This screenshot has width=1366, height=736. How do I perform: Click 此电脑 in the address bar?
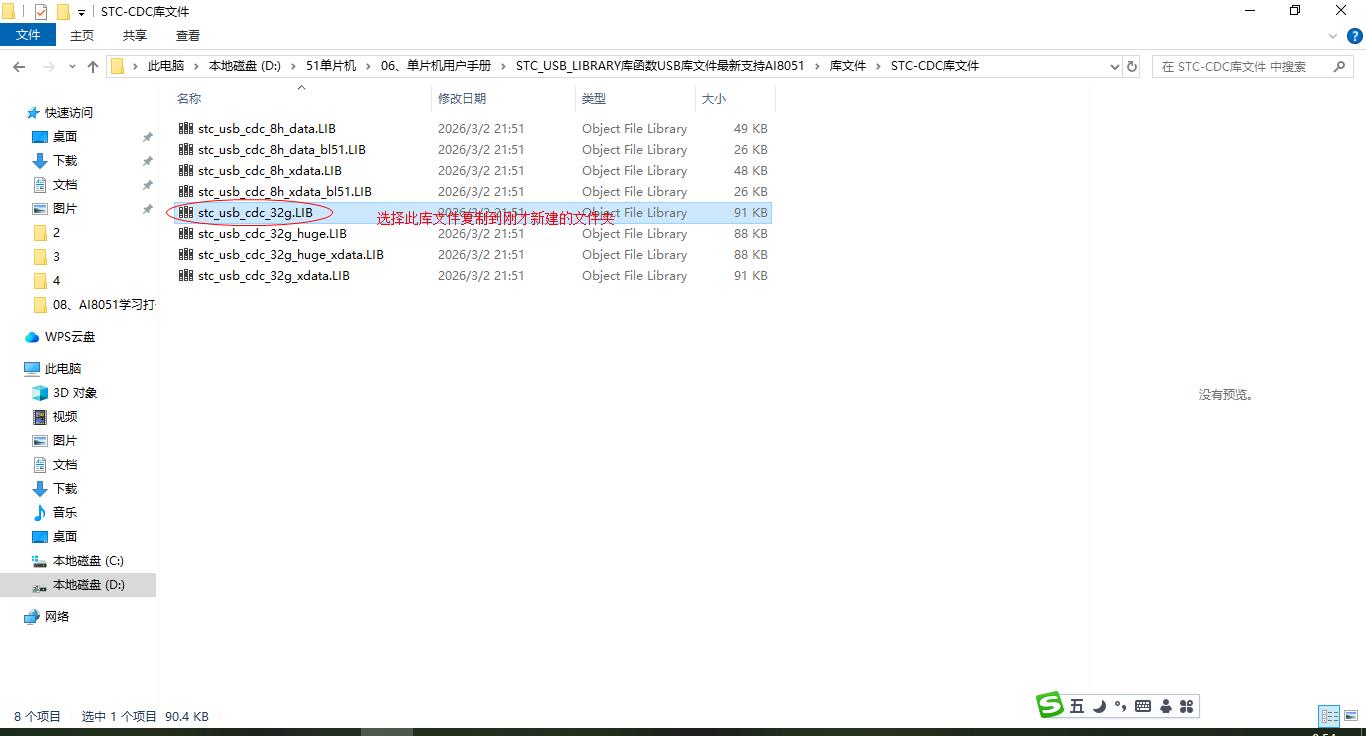(166, 66)
